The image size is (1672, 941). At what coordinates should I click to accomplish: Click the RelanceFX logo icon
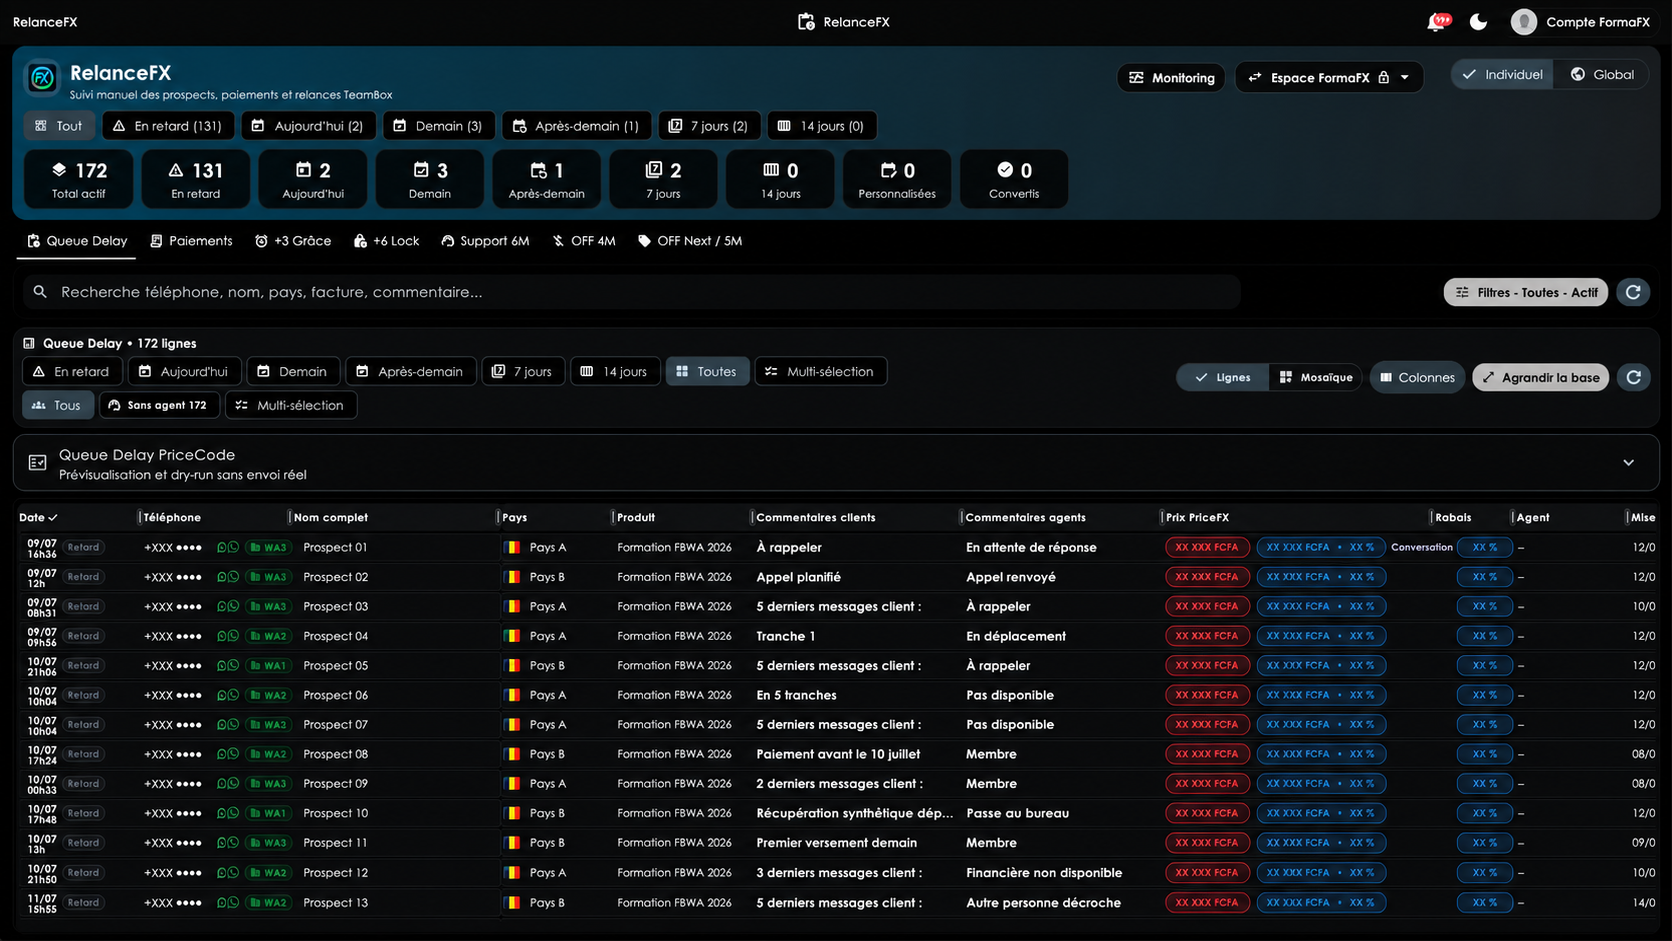(x=42, y=77)
